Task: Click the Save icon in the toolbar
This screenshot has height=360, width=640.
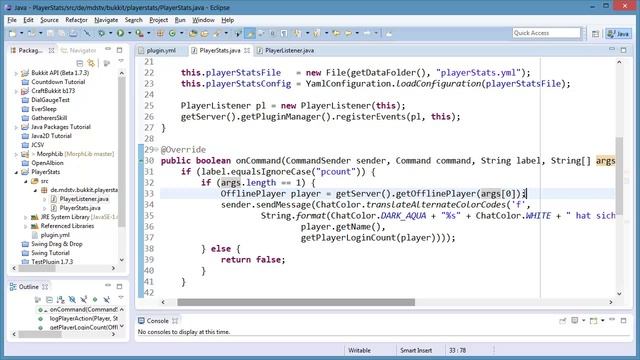Action: pos(50,33)
